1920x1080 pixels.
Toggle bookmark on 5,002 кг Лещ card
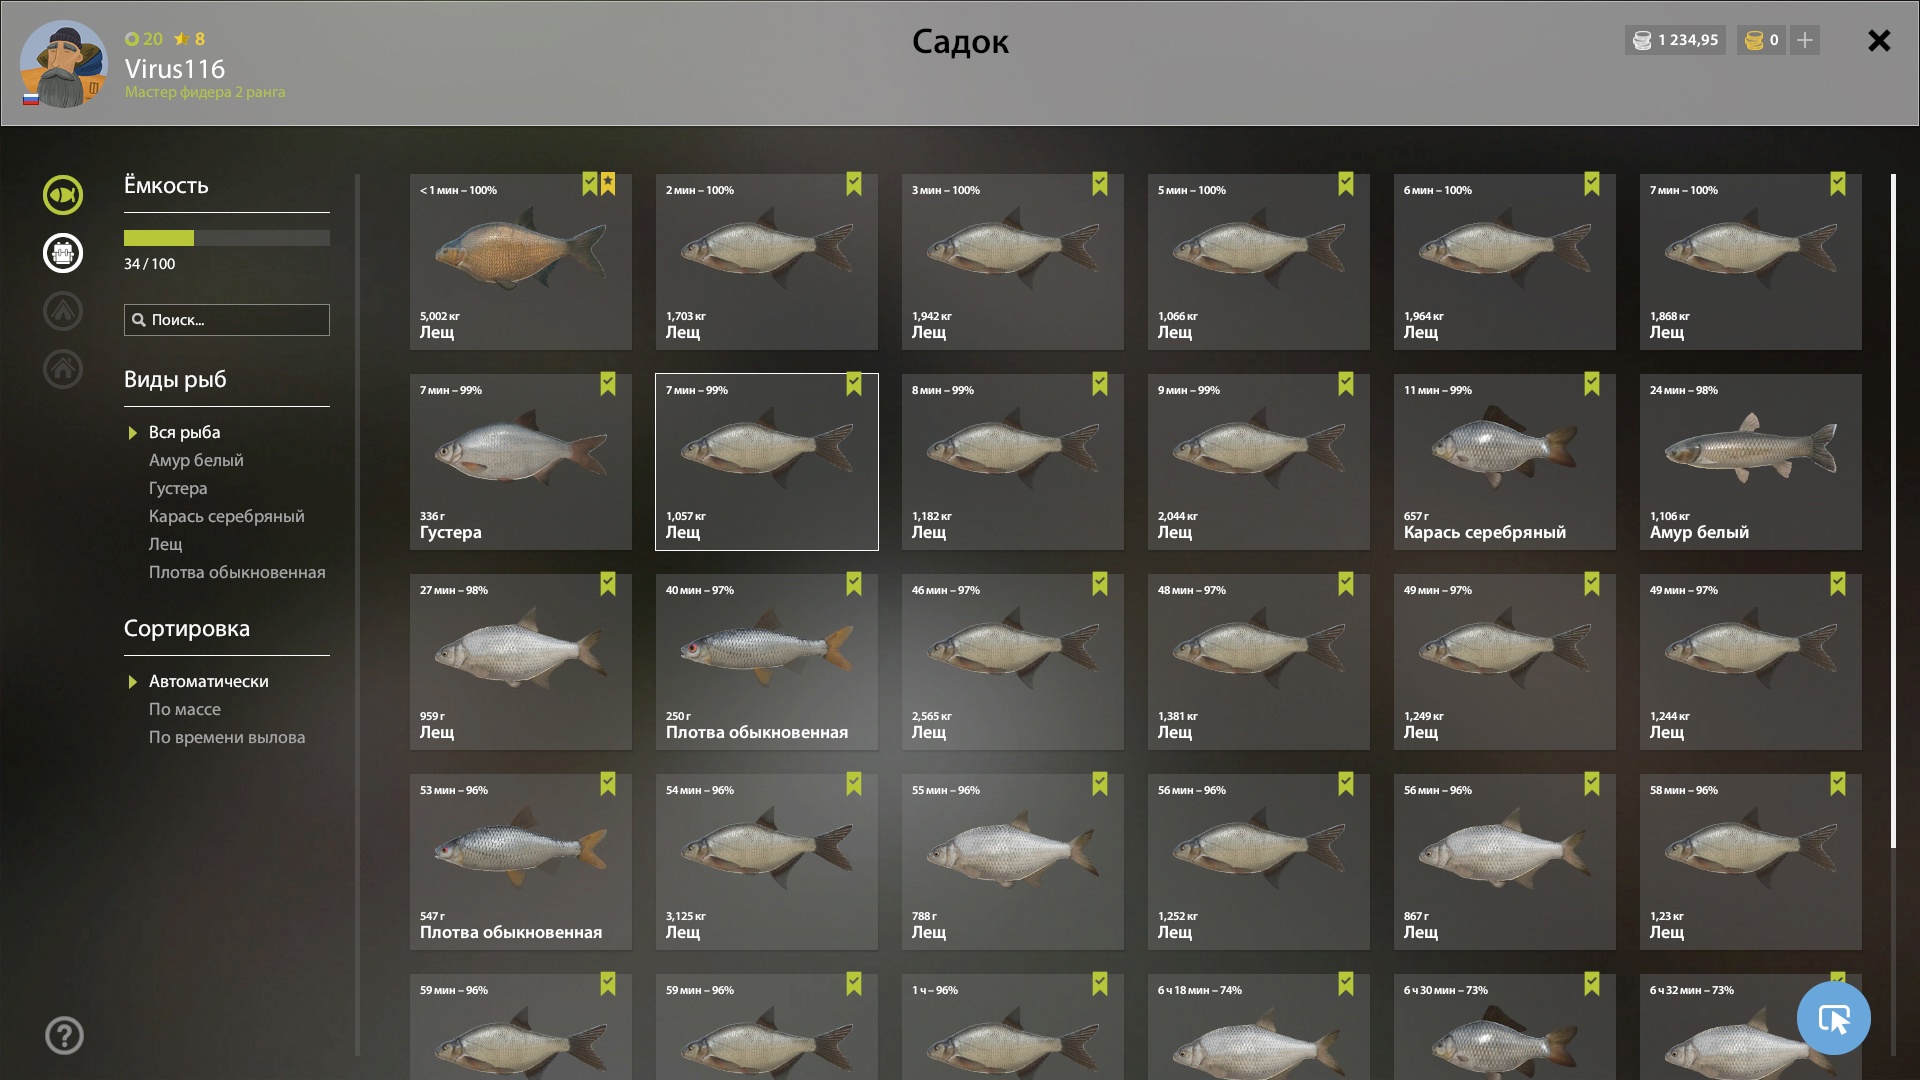(x=590, y=184)
